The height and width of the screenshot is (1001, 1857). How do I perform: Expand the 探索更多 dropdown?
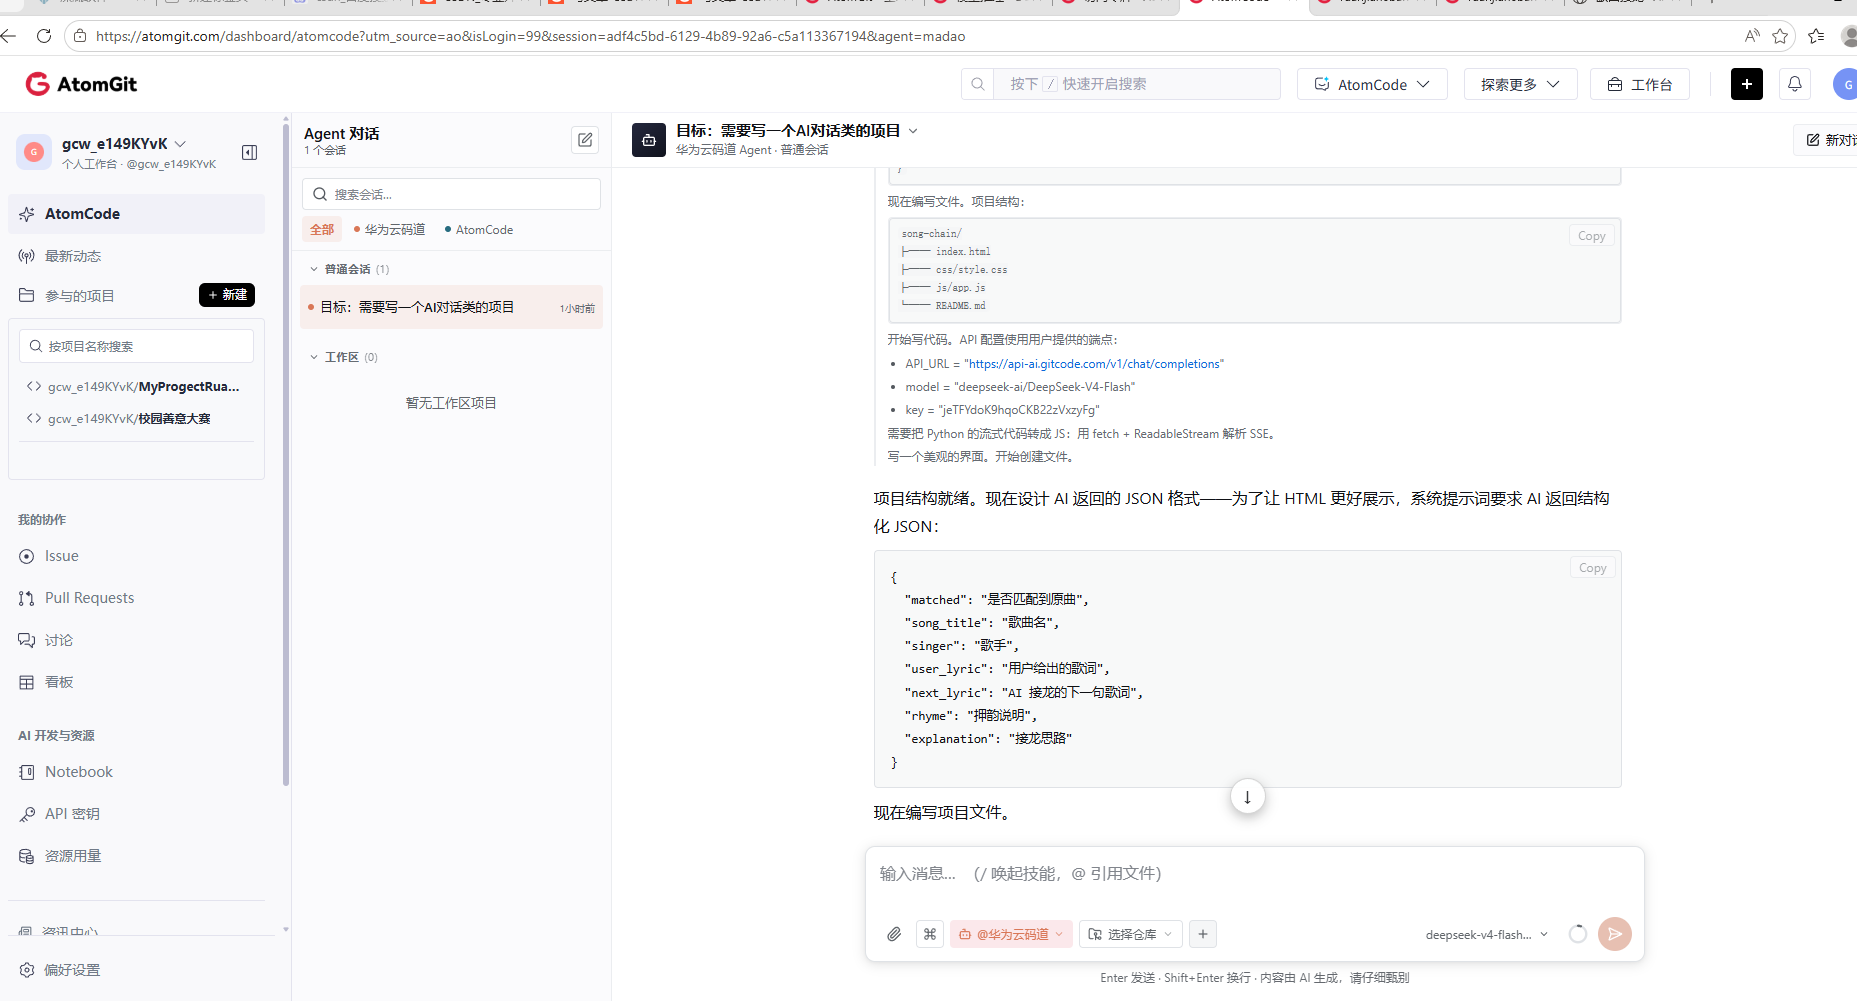pos(1520,84)
